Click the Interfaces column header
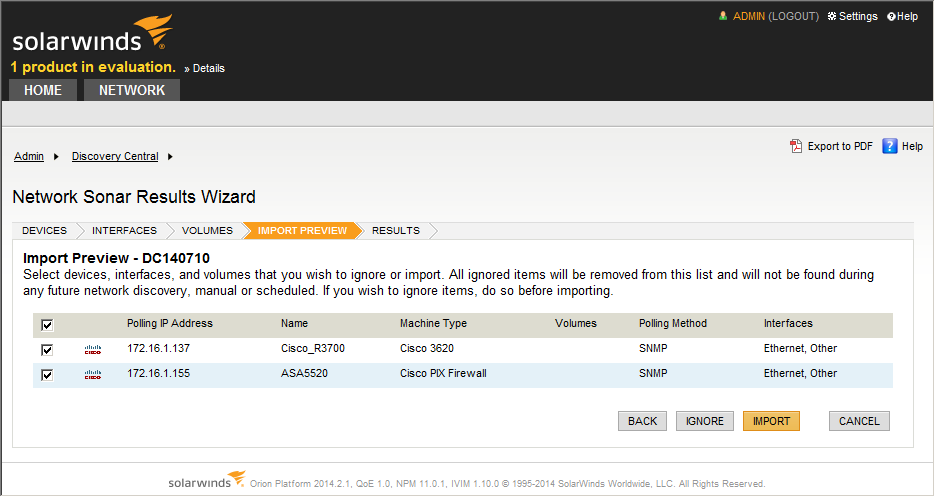935x497 pixels. coord(788,323)
